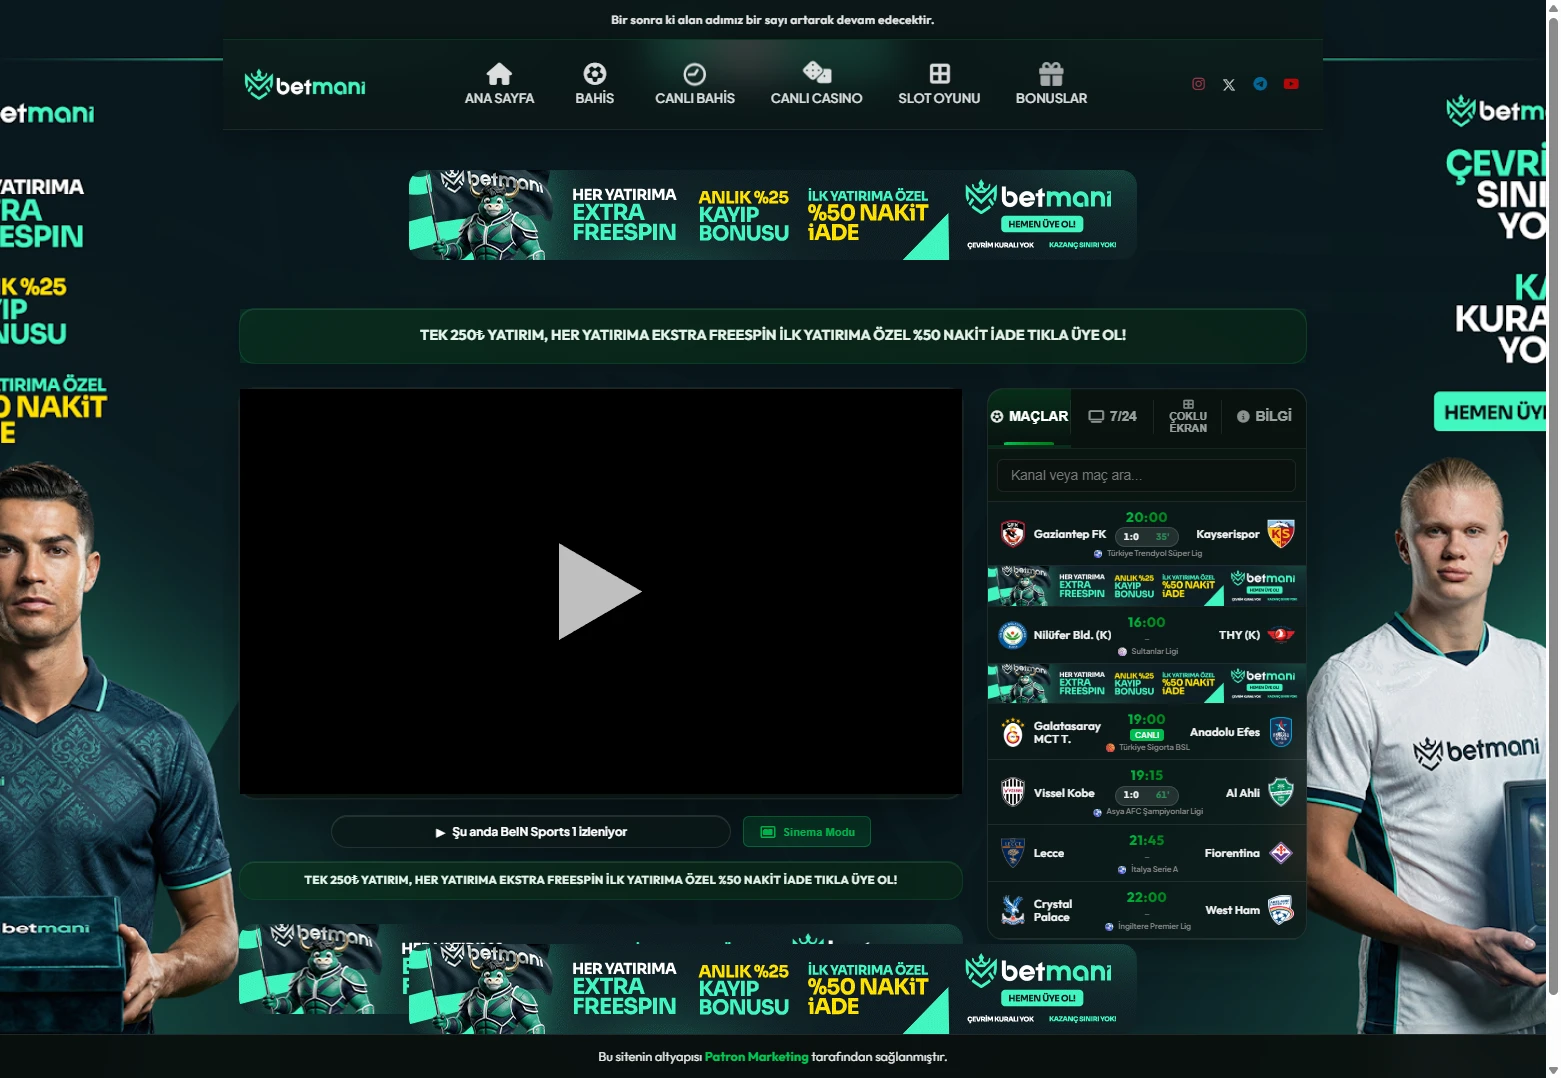The height and width of the screenshot is (1078, 1561).
Task: Click the 22:00 kickoff time for Crystal Palace–West Ham
Action: pyautogui.click(x=1147, y=898)
